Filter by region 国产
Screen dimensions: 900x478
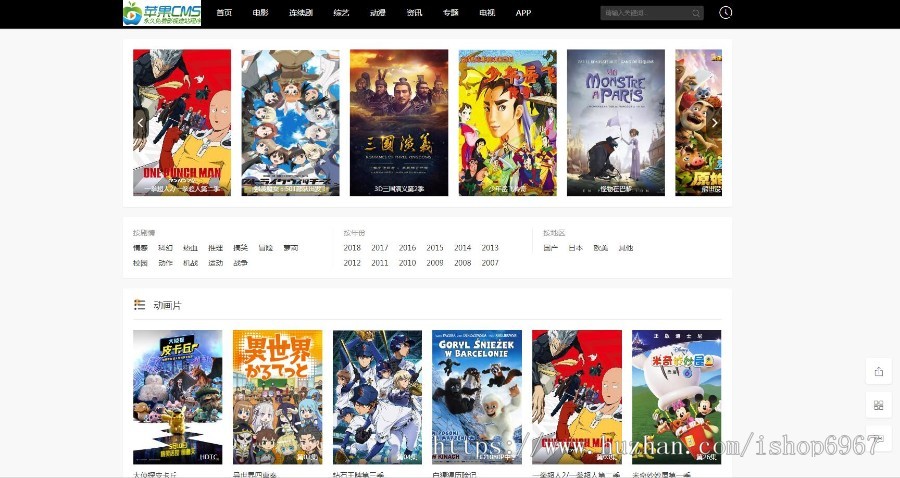(x=550, y=248)
